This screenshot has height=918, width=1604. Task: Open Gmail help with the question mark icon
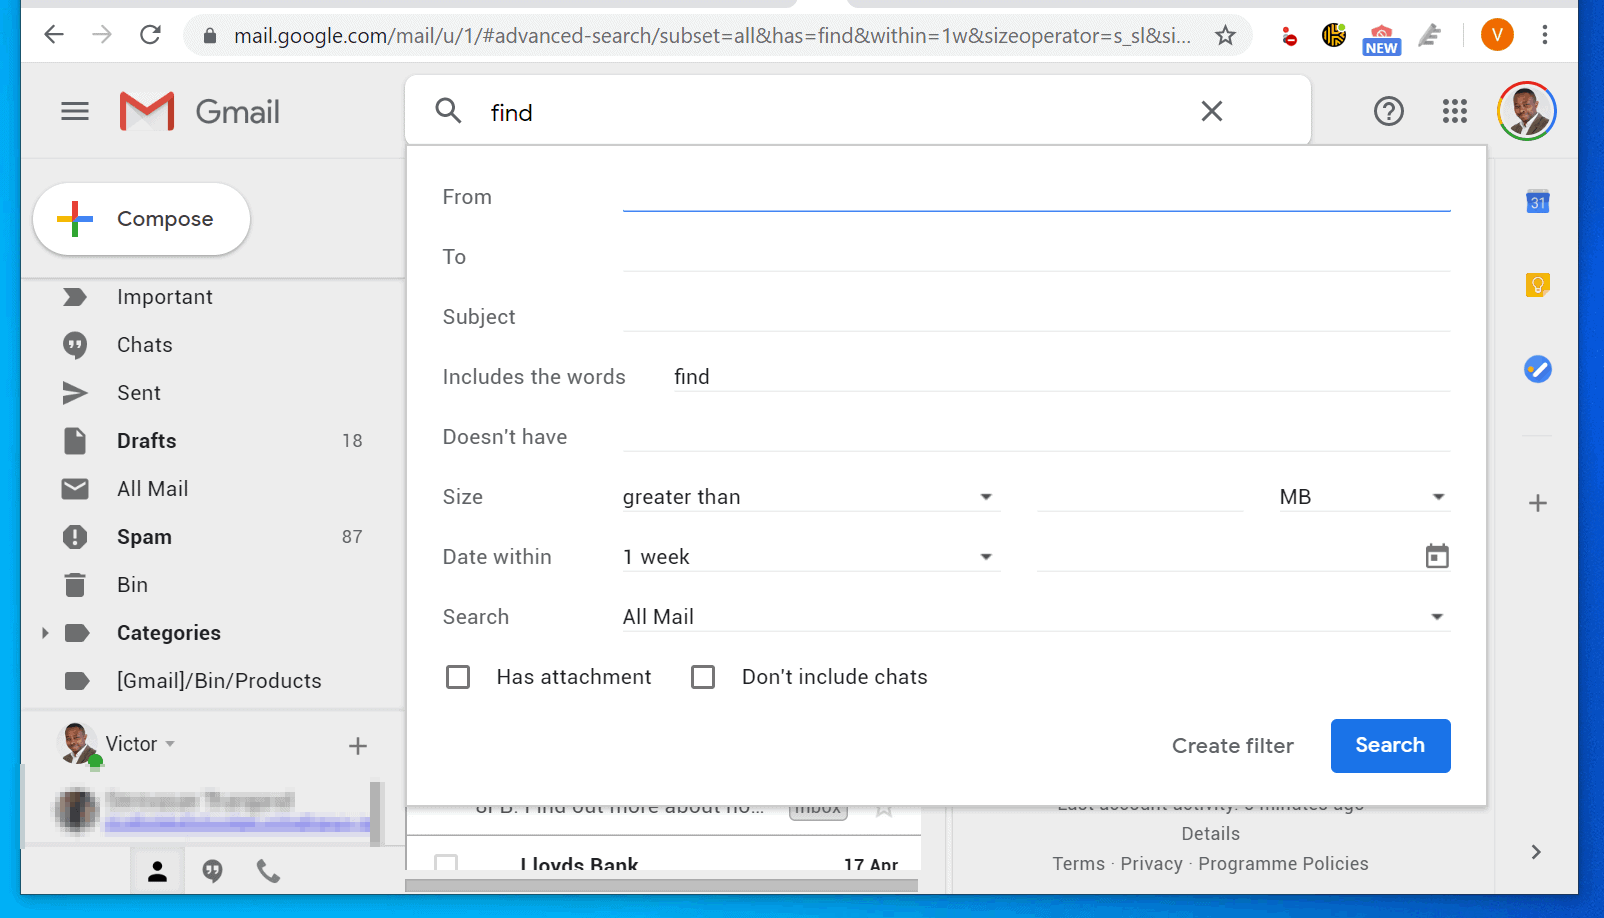[x=1389, y=111]
